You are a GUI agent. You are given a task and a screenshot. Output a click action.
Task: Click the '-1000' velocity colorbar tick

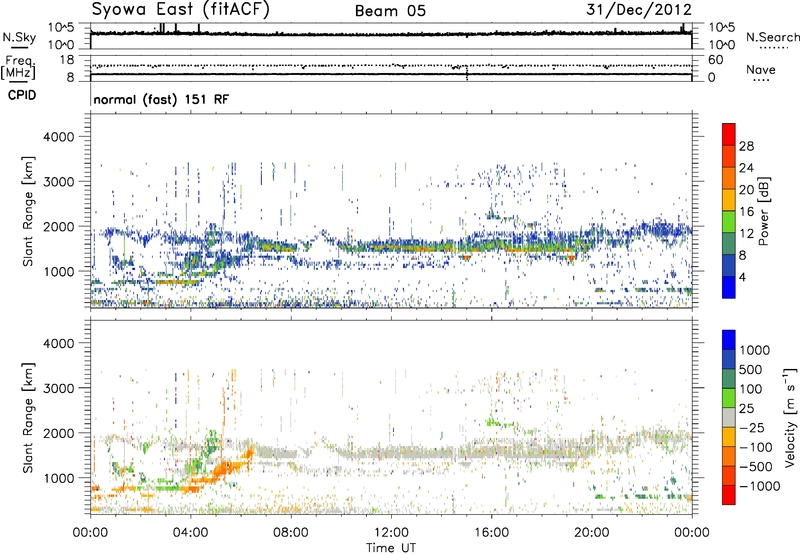[x=759, y=486]
